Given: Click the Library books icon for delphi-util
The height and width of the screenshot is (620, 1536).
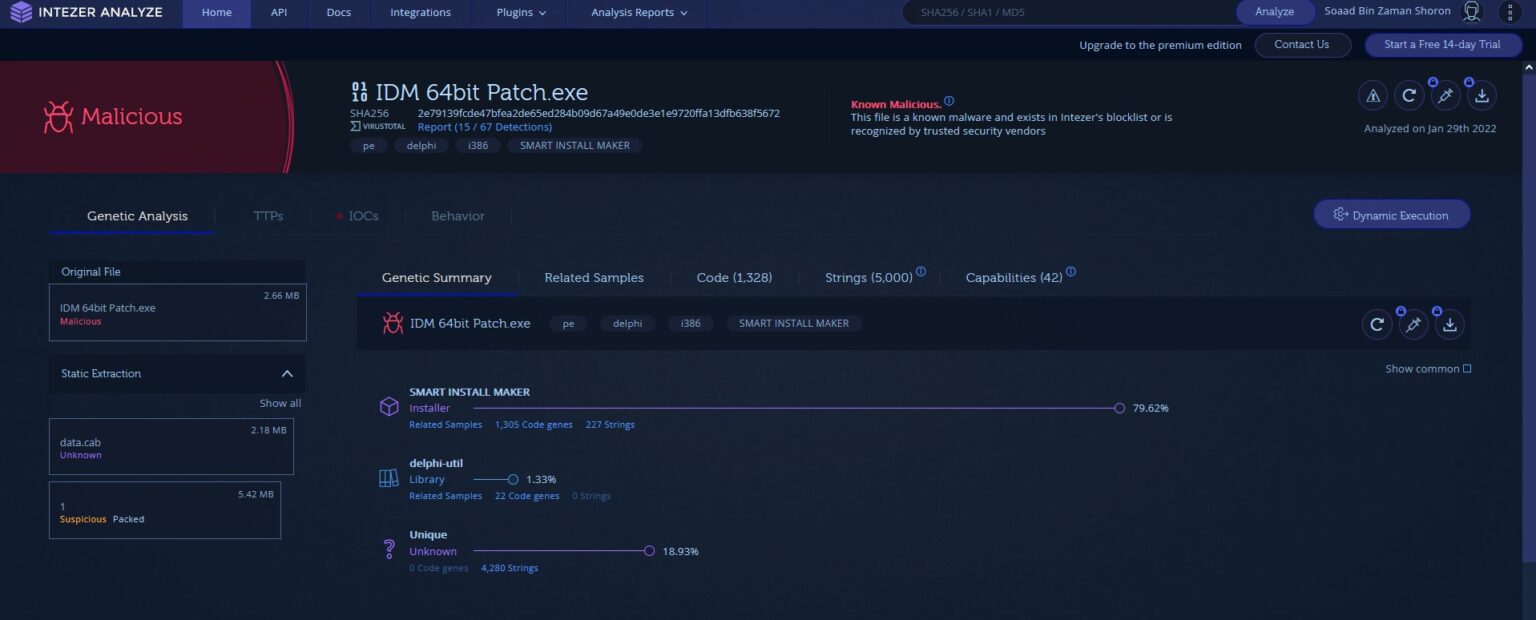Looking at the screenshot, I should pos(389,478).
